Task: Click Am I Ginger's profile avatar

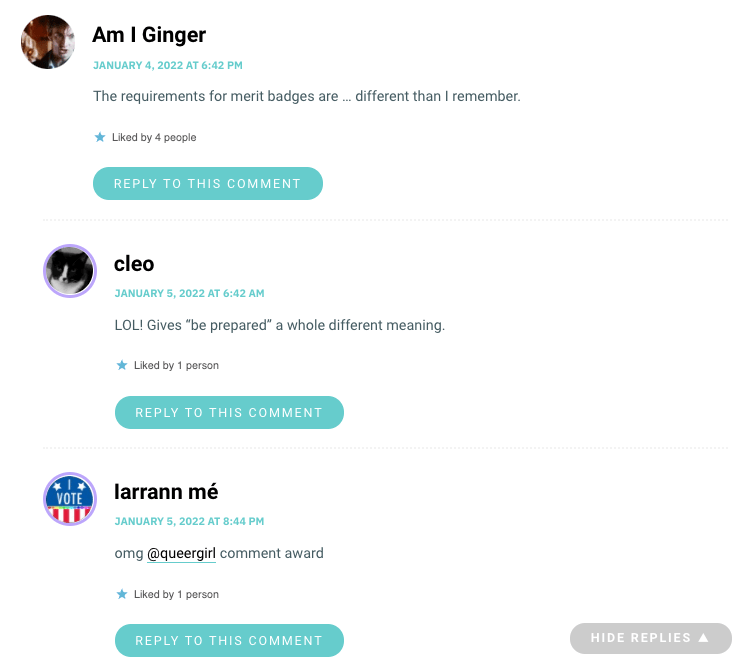Action: [x=48, y=42]
